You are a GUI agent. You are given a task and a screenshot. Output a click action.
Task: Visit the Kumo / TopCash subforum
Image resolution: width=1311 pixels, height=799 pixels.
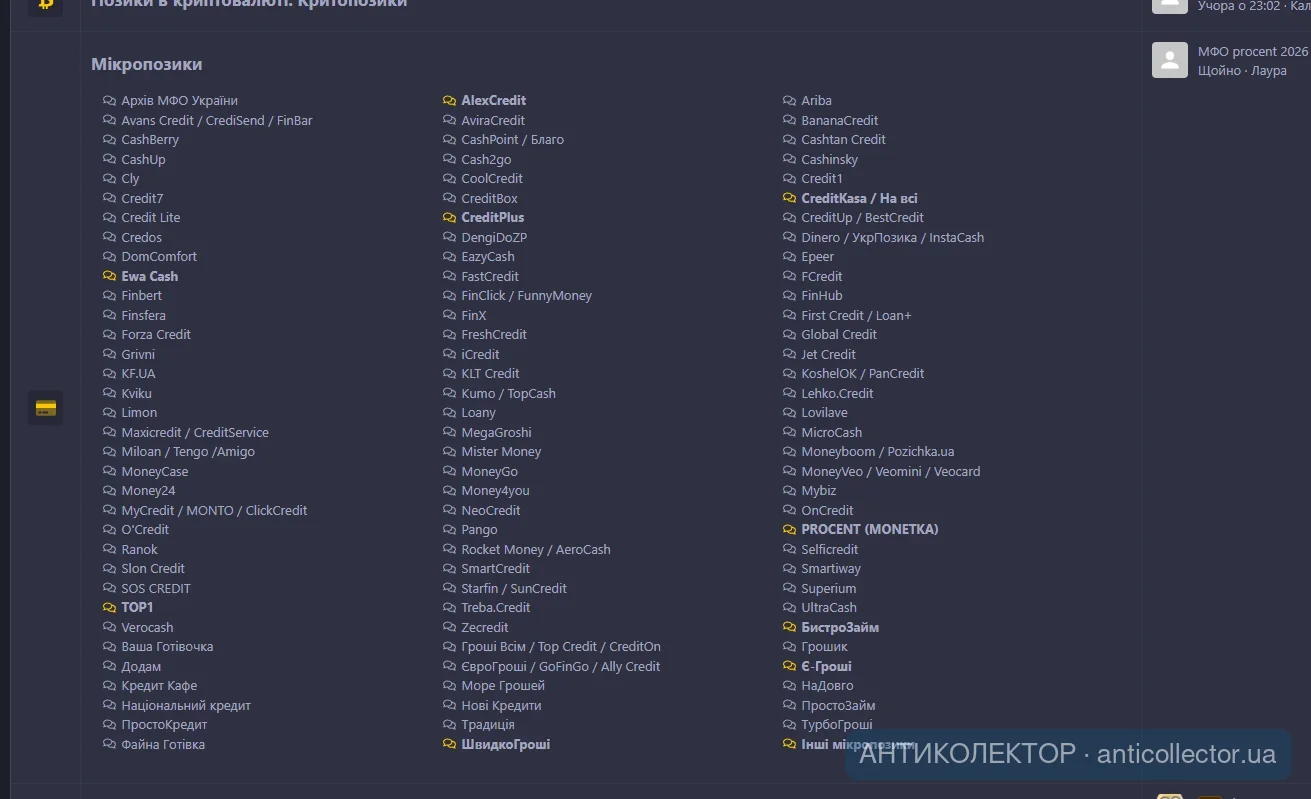(508, 394)
